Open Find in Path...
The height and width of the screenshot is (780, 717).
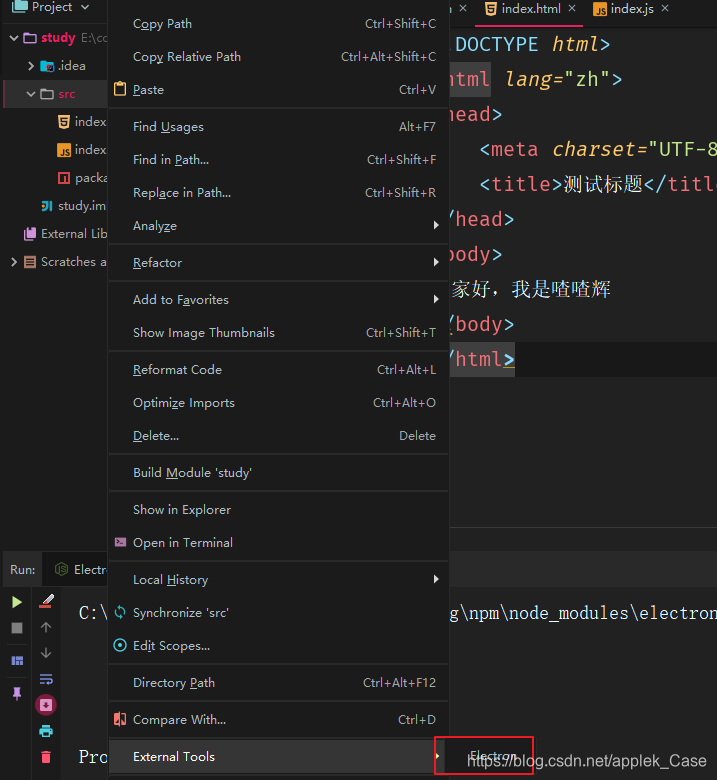279,160
